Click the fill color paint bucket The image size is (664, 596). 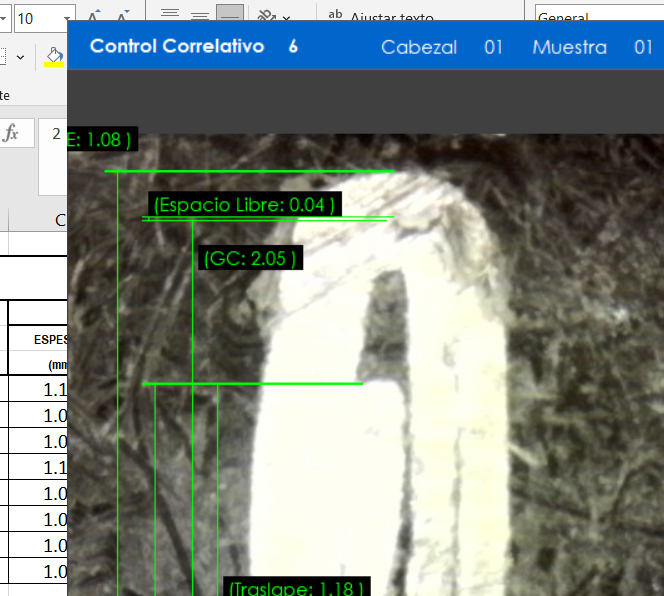[x=54, y=54]
